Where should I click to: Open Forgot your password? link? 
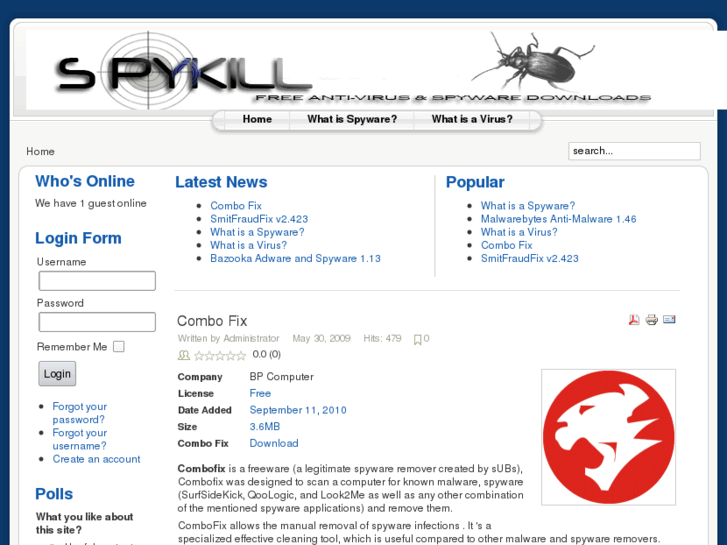[79, 413]
